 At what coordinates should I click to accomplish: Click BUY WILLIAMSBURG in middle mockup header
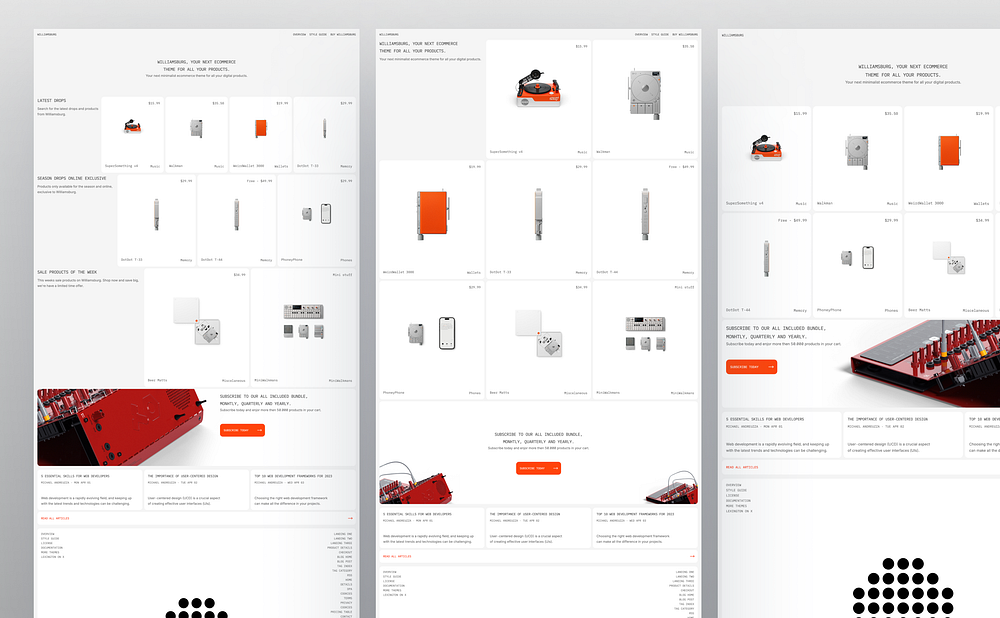(x=685, y=34)
